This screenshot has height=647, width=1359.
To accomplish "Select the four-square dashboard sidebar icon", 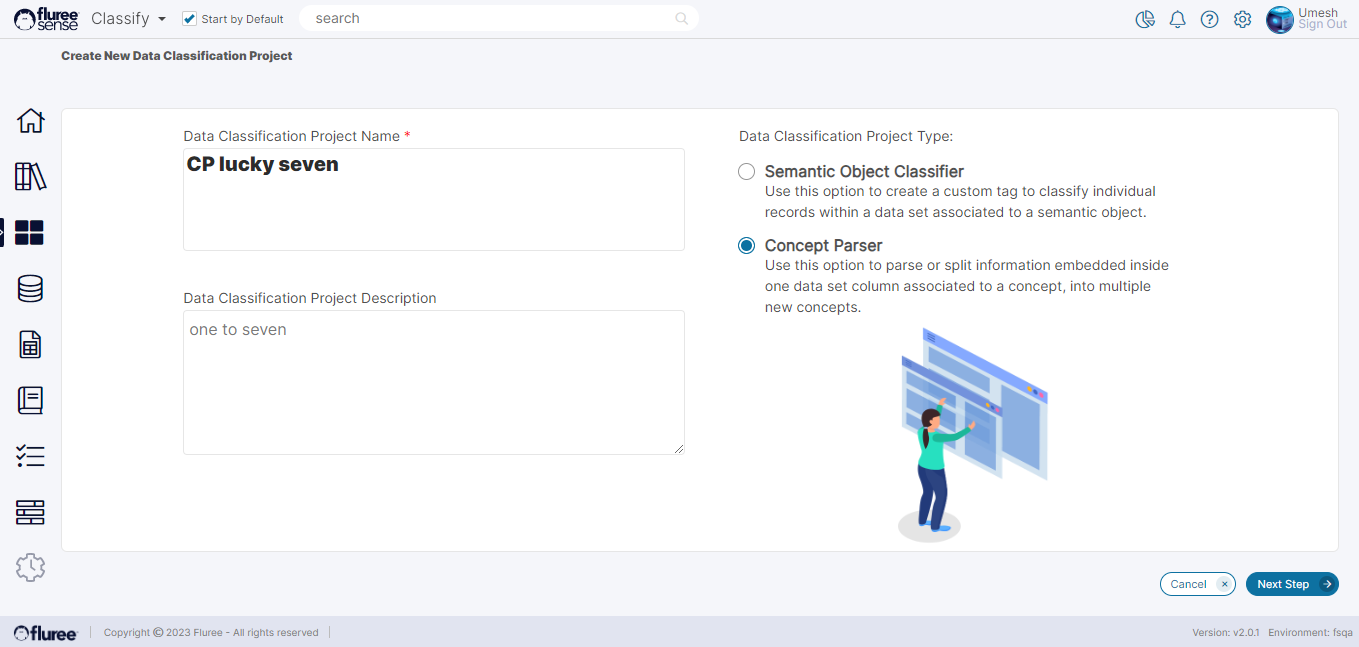I will (30, 233).
